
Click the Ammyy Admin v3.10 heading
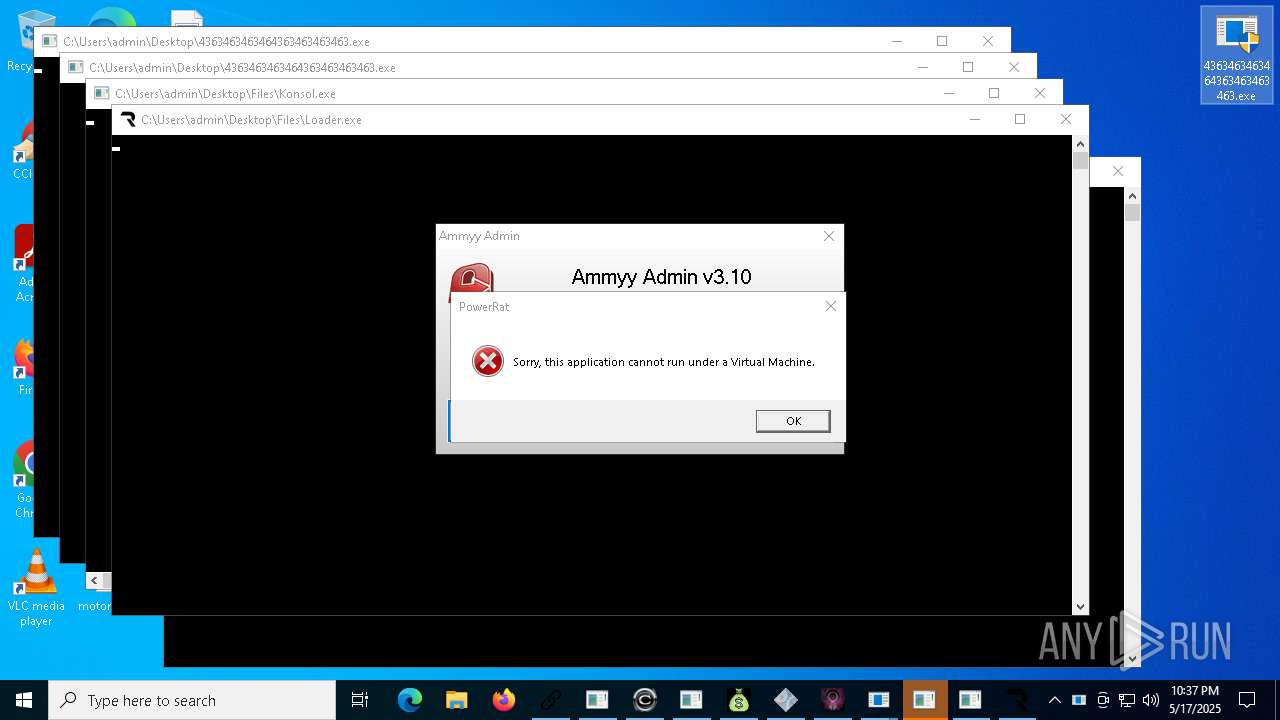click(661, 277)
